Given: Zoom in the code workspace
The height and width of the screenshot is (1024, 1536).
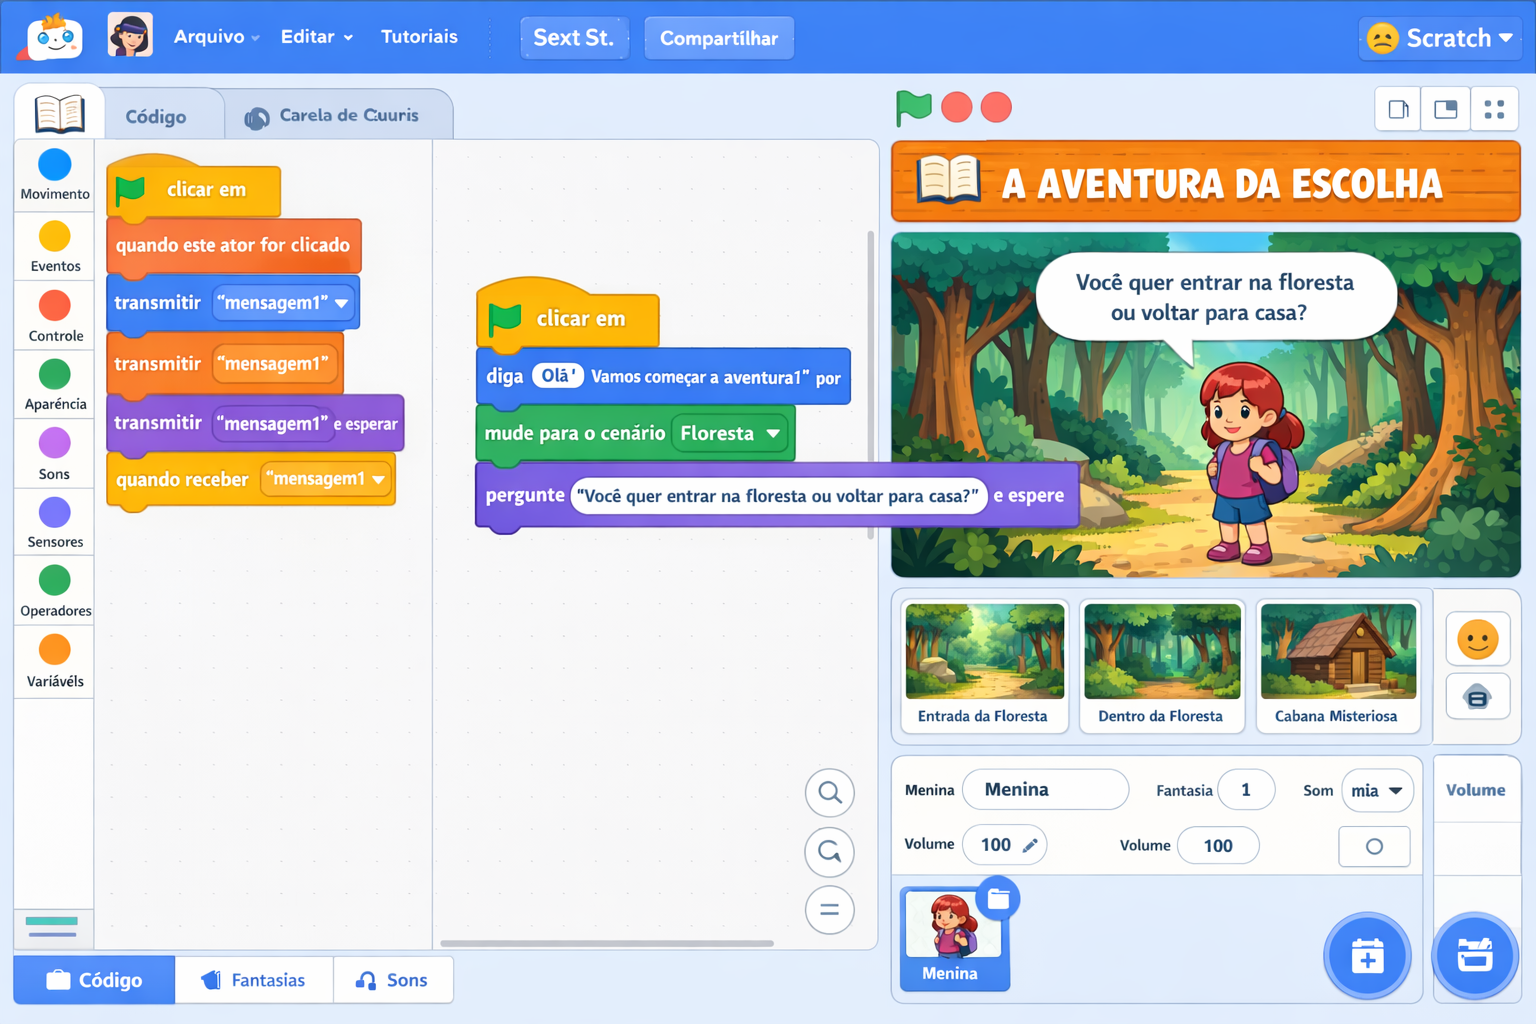Looking at the screenshot, I should (x=829, y=792).
